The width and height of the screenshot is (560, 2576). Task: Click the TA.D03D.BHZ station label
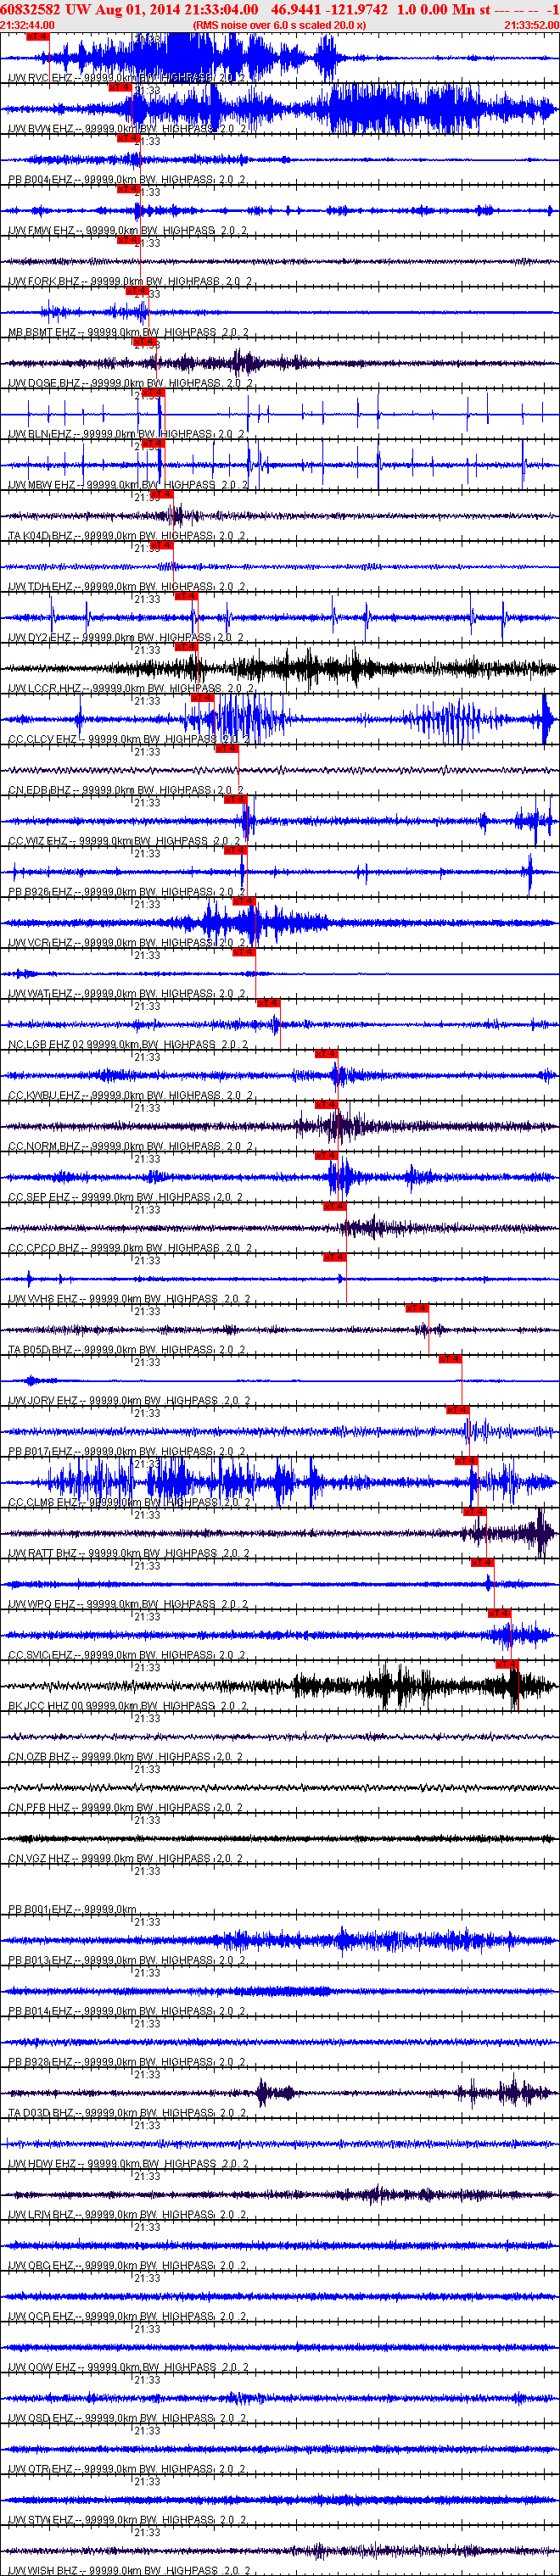tap(127, 2114)
